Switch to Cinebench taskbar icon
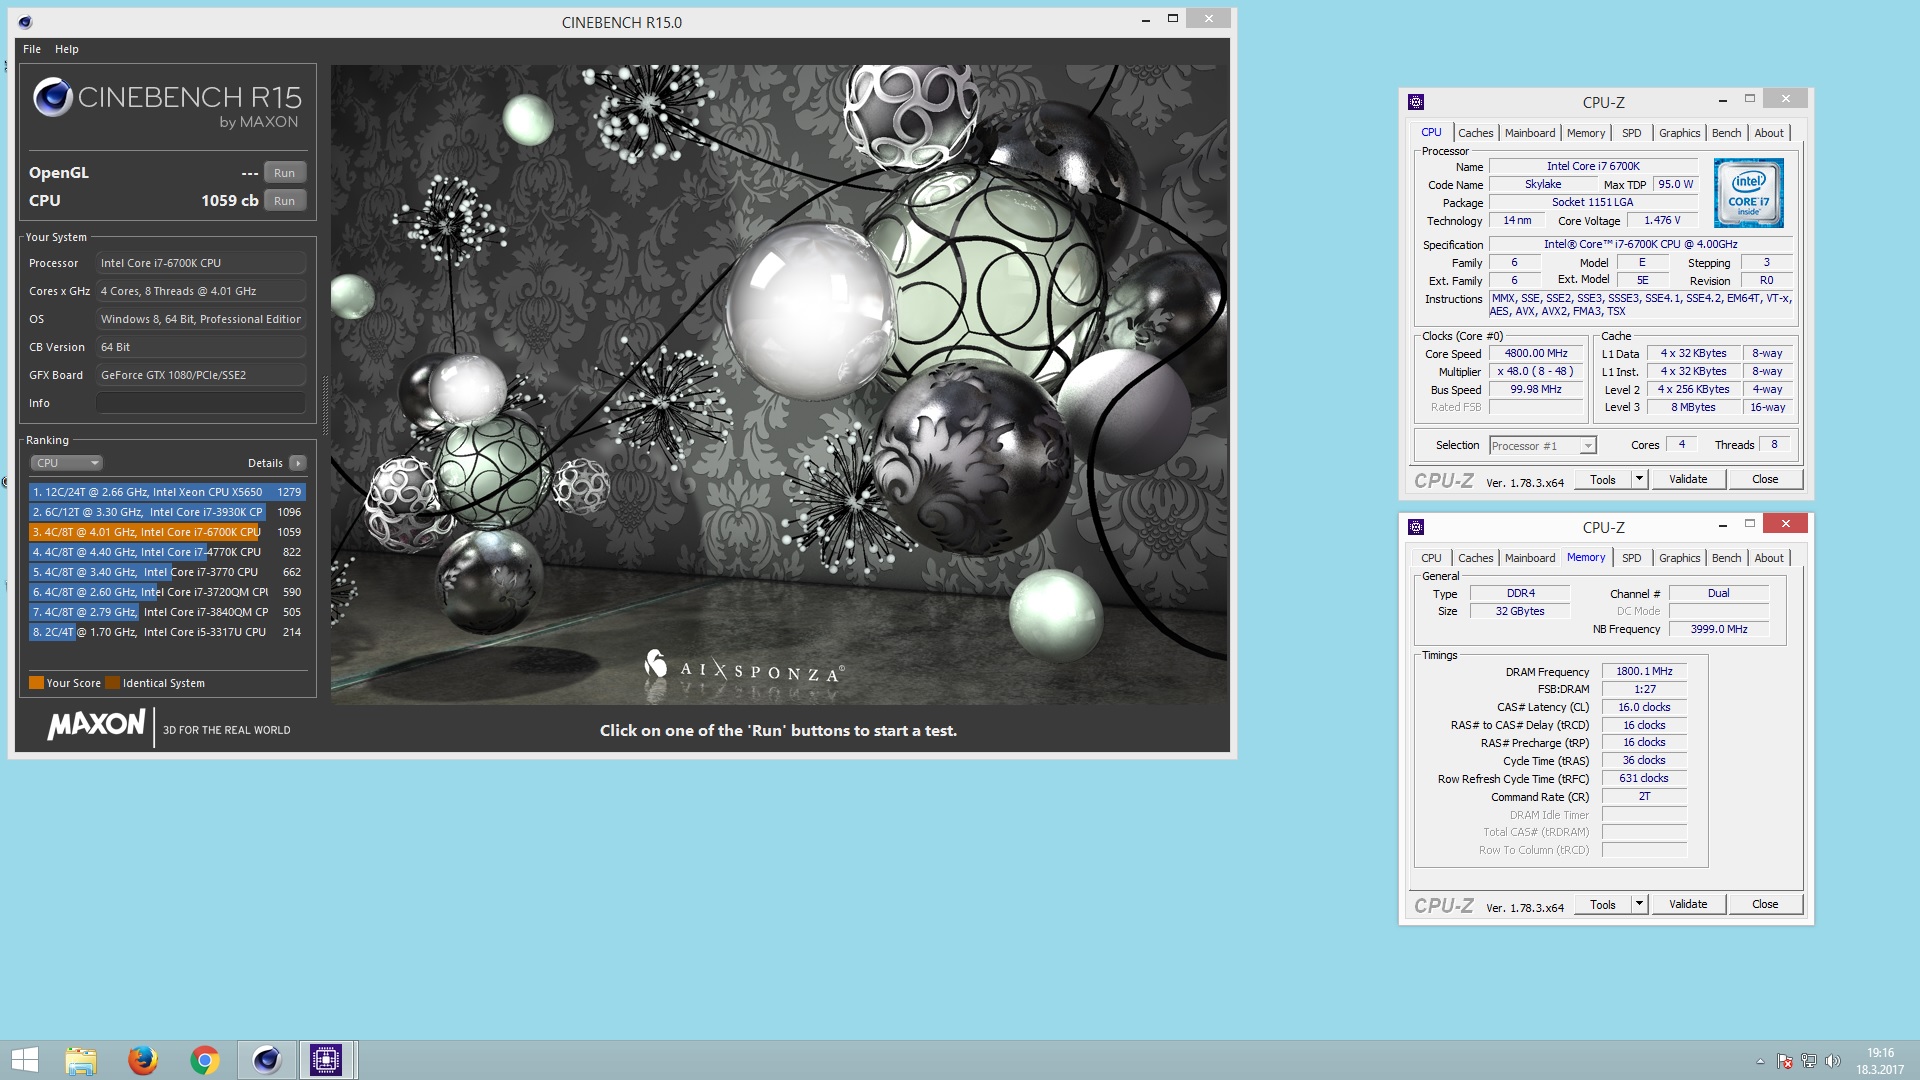1920x1080 pixels. click(266, 1060)
